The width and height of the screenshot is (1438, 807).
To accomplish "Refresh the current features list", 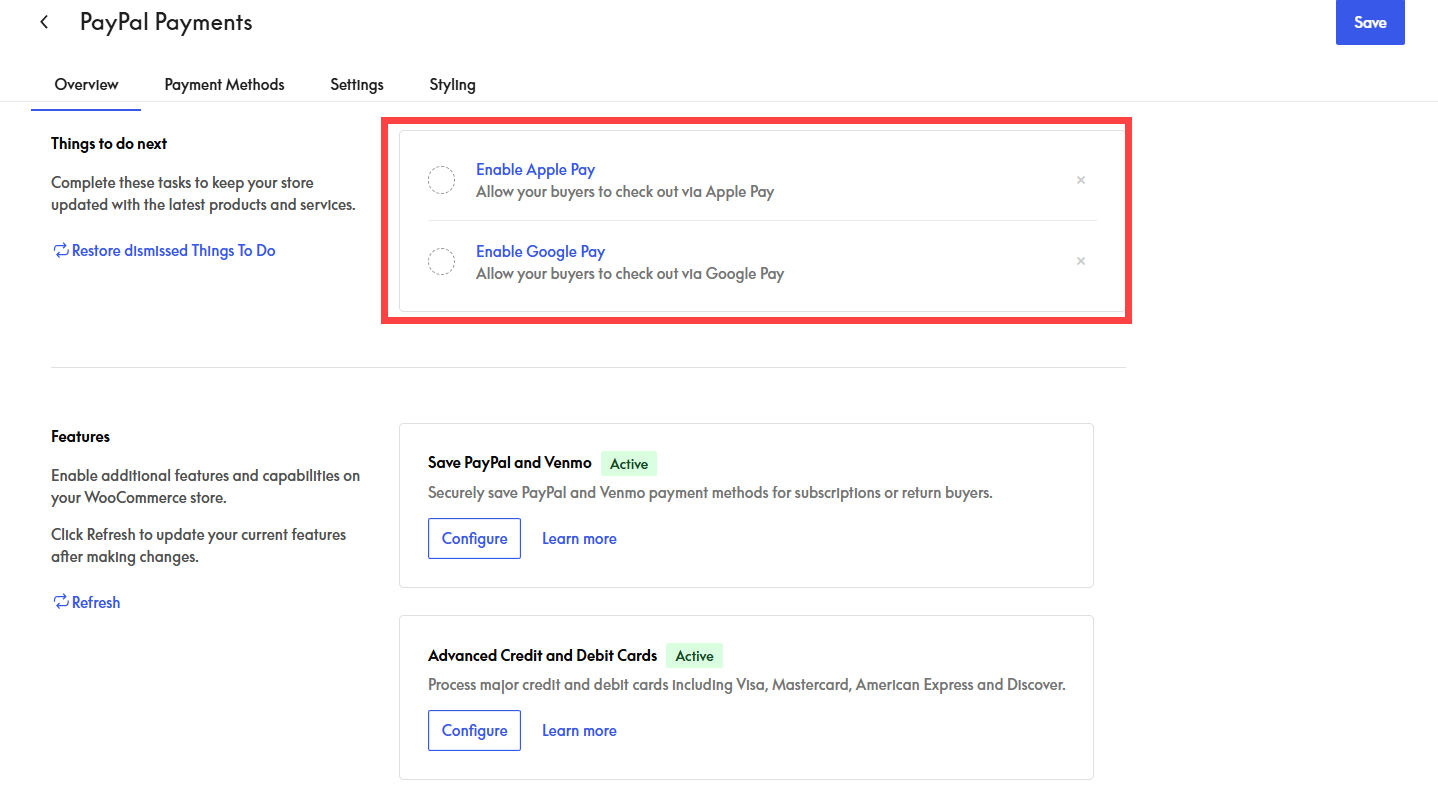I will coord(86,602).
